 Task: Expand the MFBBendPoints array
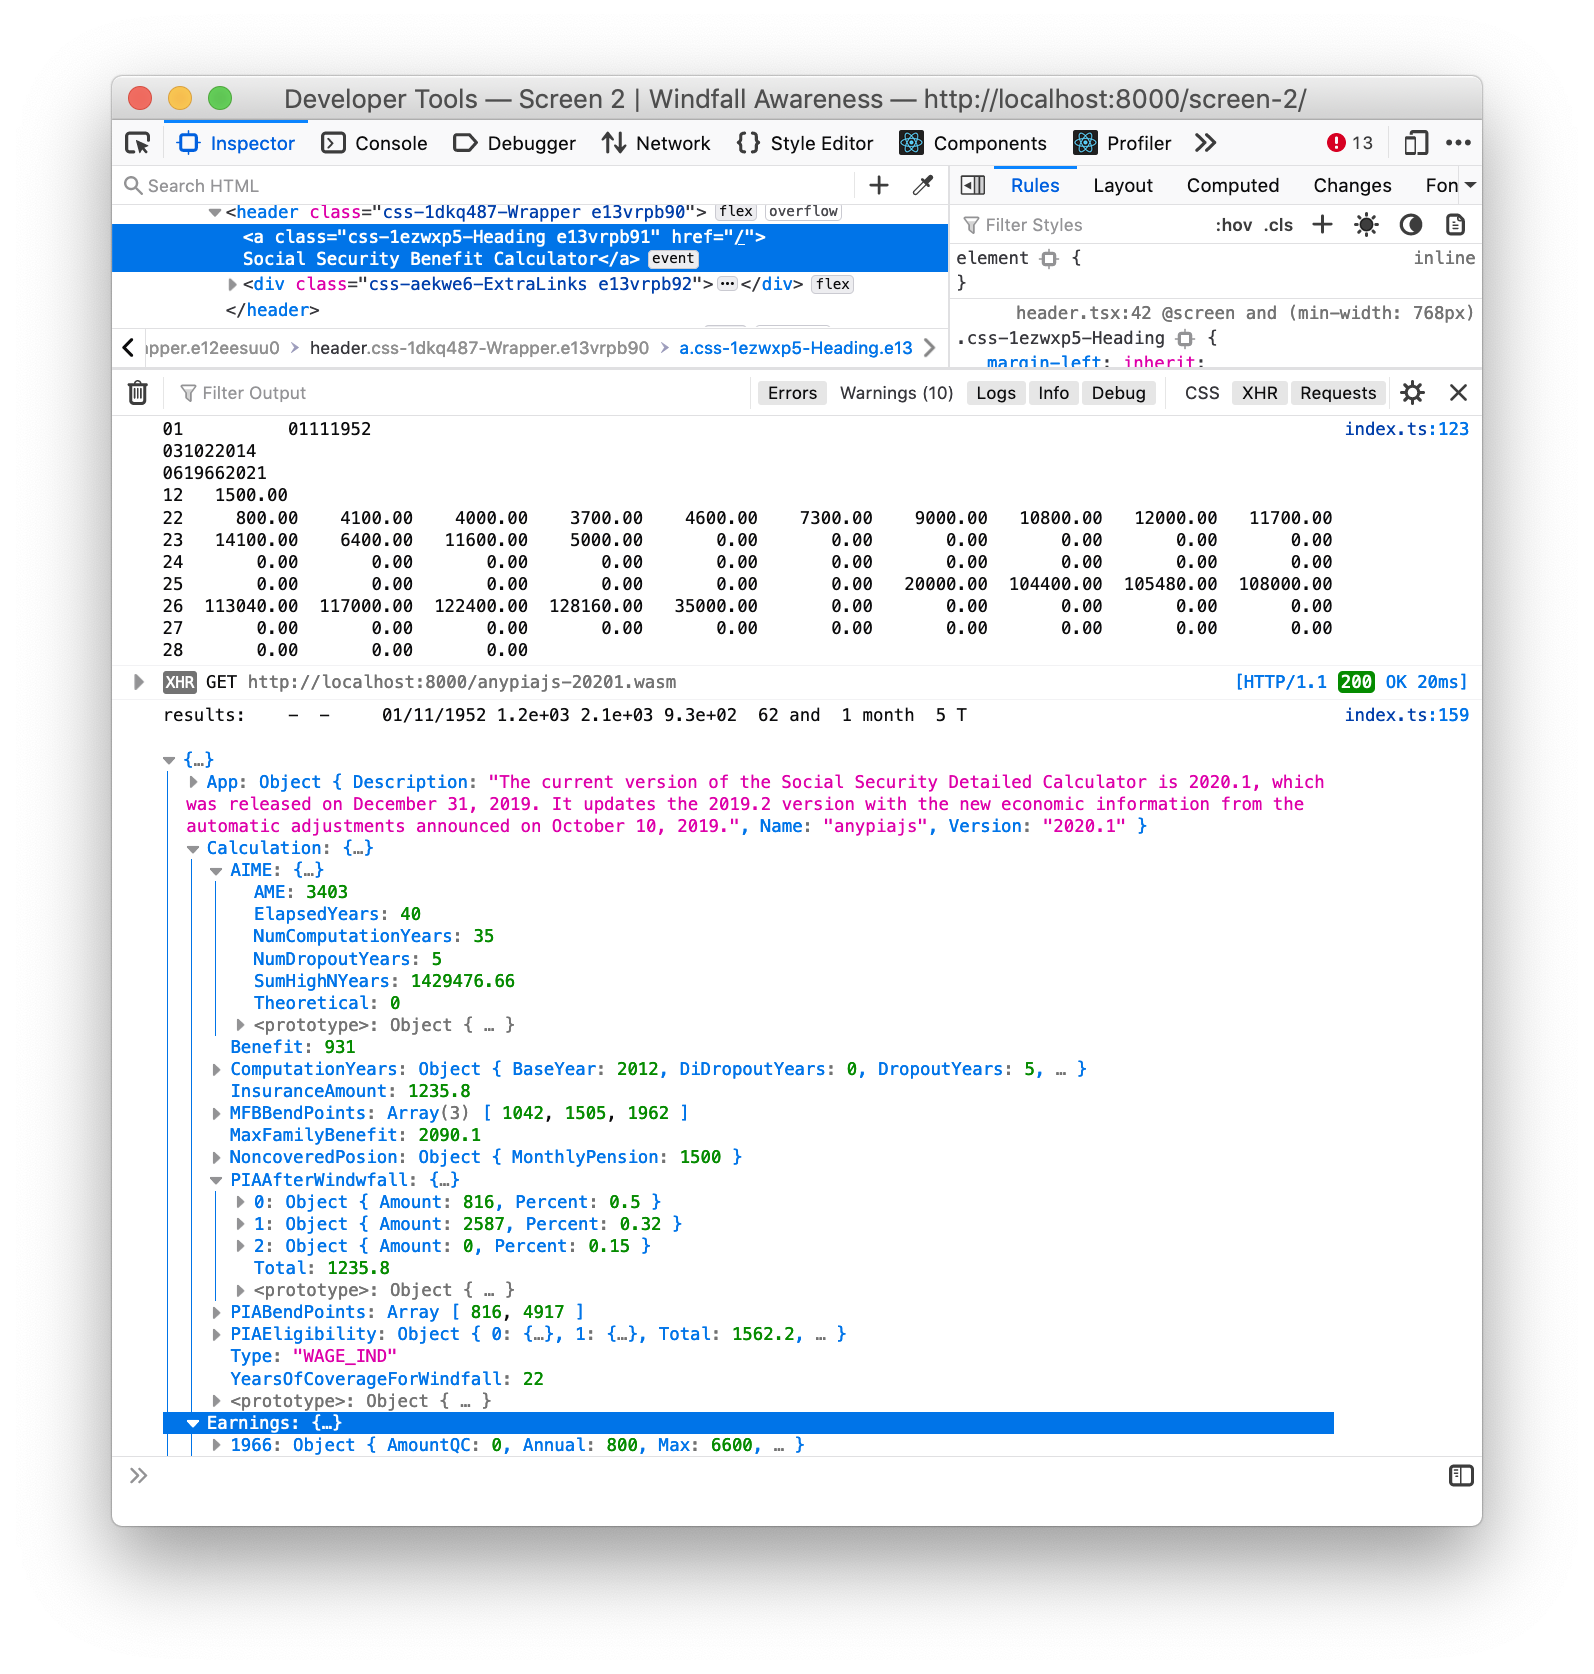(216, 1114)
